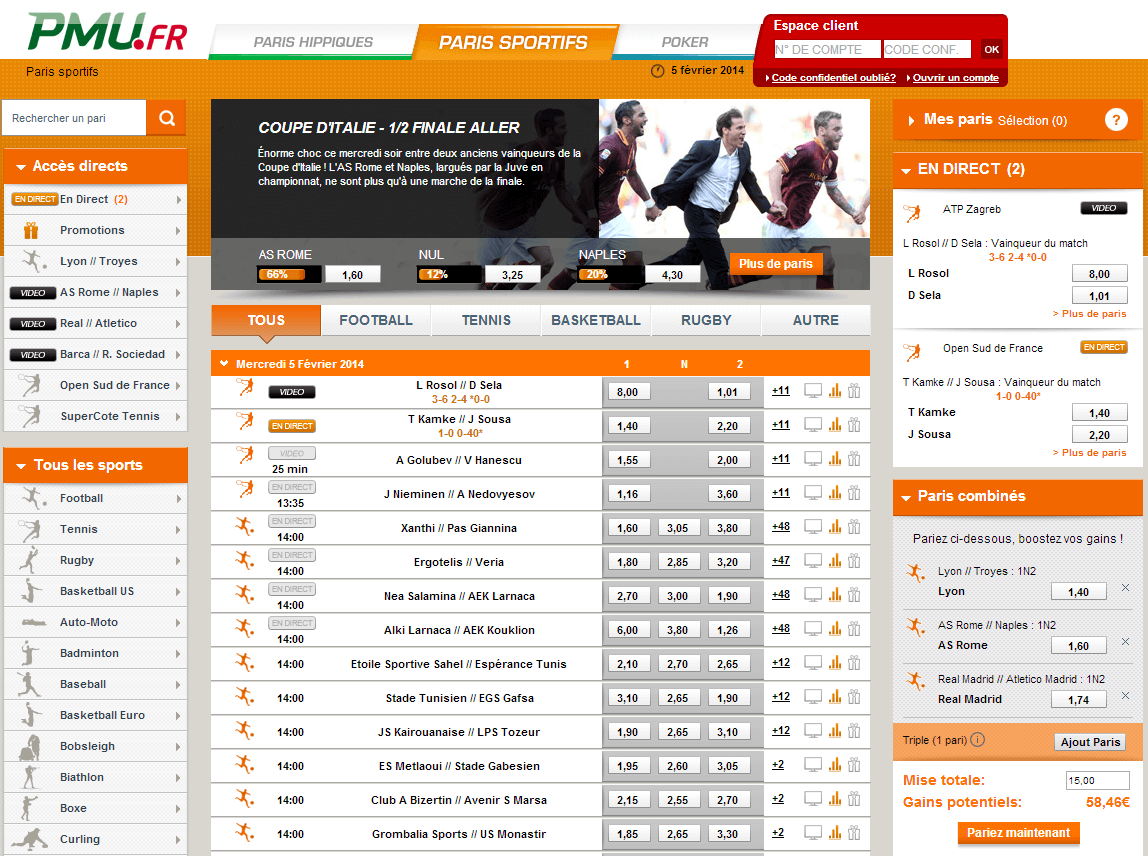Select the BASKETBALL filter tab
Viewport: 1148px width, 856px height.
[596, 320]
